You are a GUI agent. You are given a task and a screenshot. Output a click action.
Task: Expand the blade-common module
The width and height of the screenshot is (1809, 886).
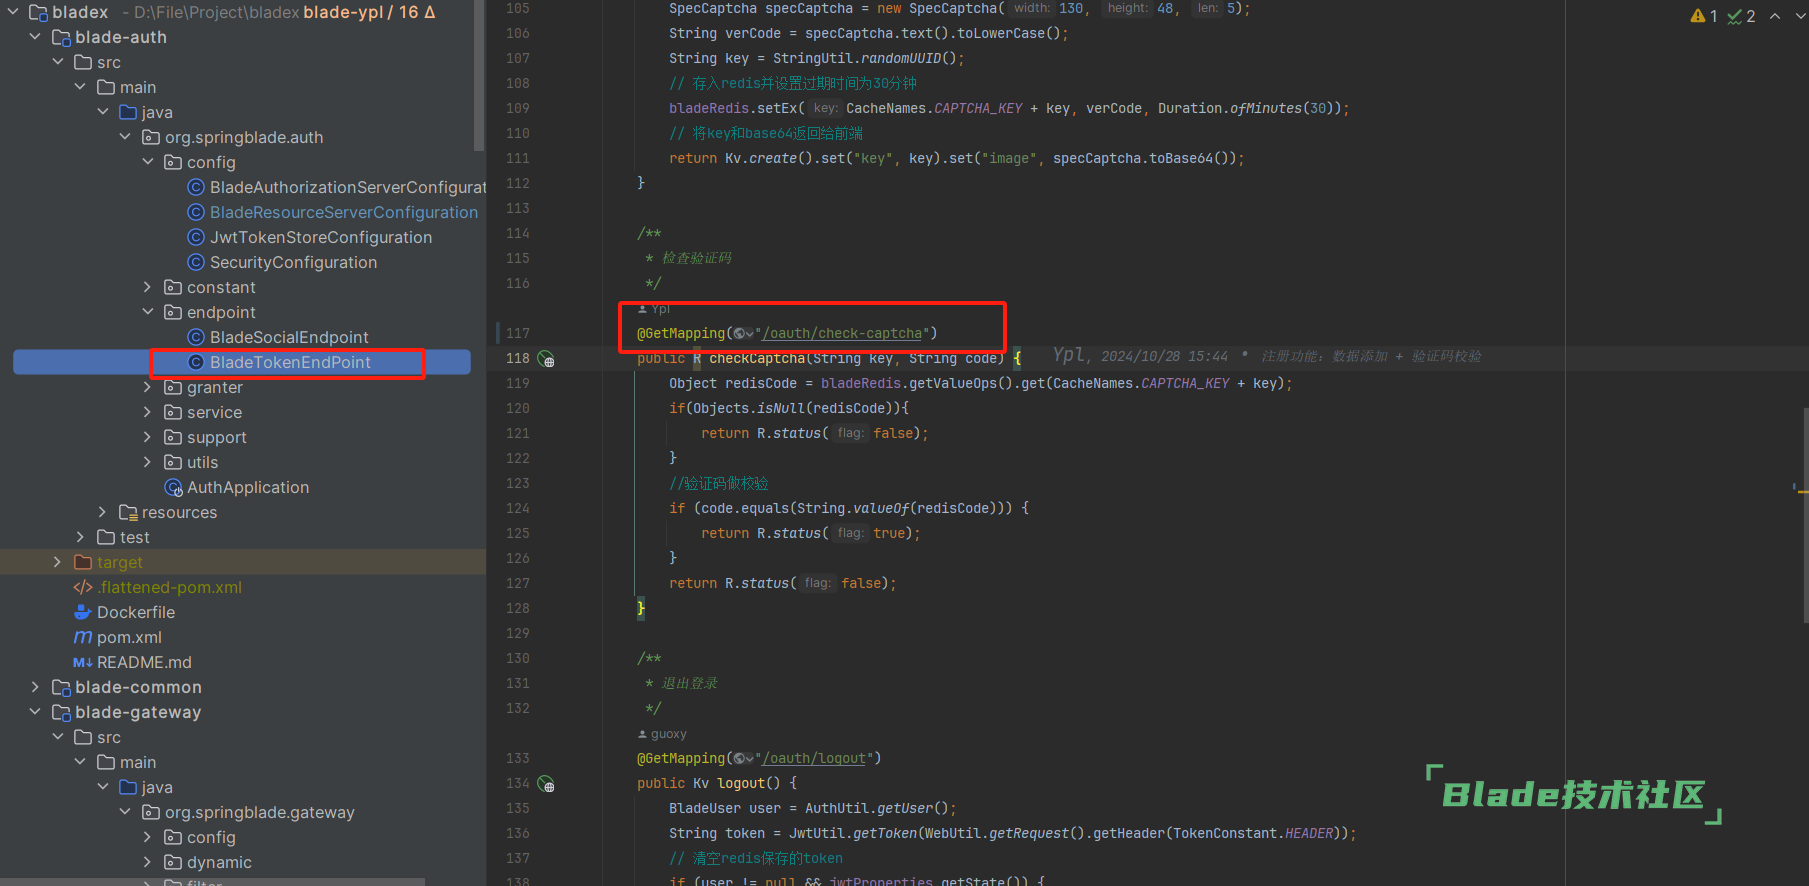[x=35, y=687]
